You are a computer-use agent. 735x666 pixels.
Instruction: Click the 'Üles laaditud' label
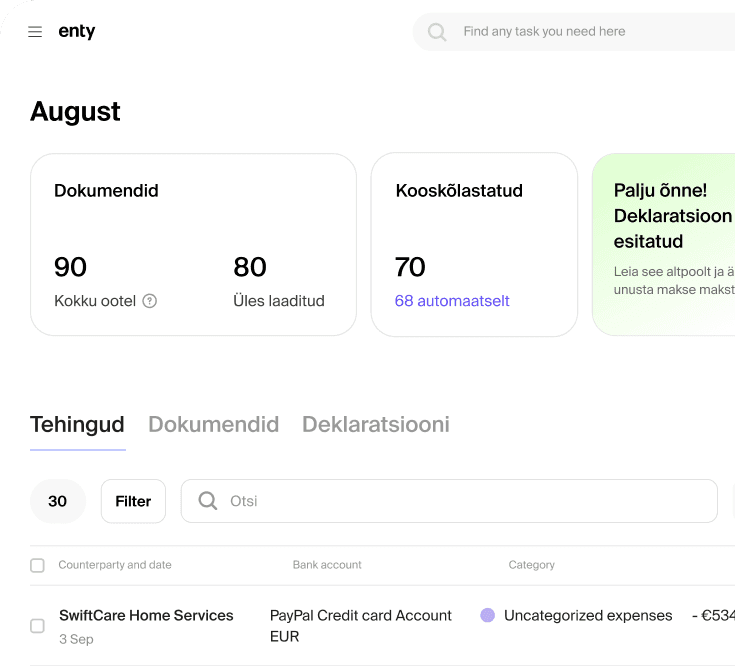[279, 301]
